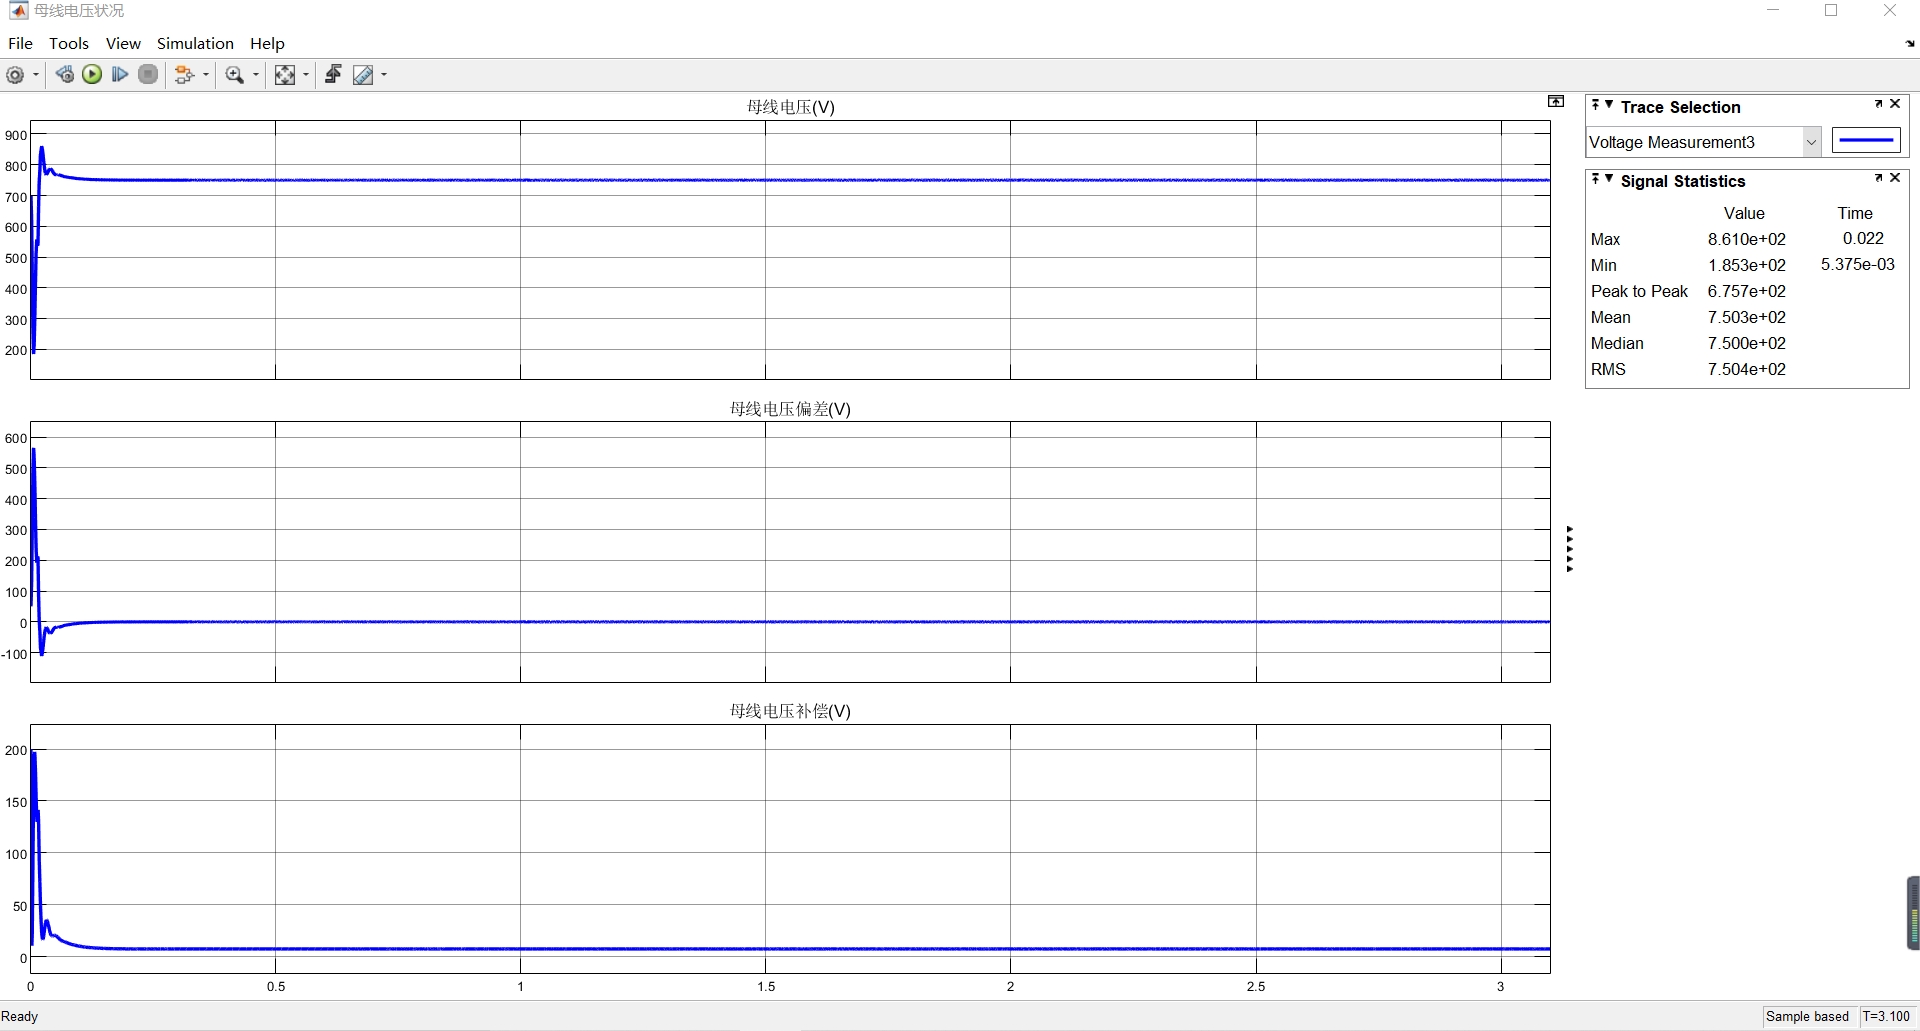Expand the configuration gear dropdown arrow
The width and height of the screenshot is (1920, 1031).
coord(36,75)
